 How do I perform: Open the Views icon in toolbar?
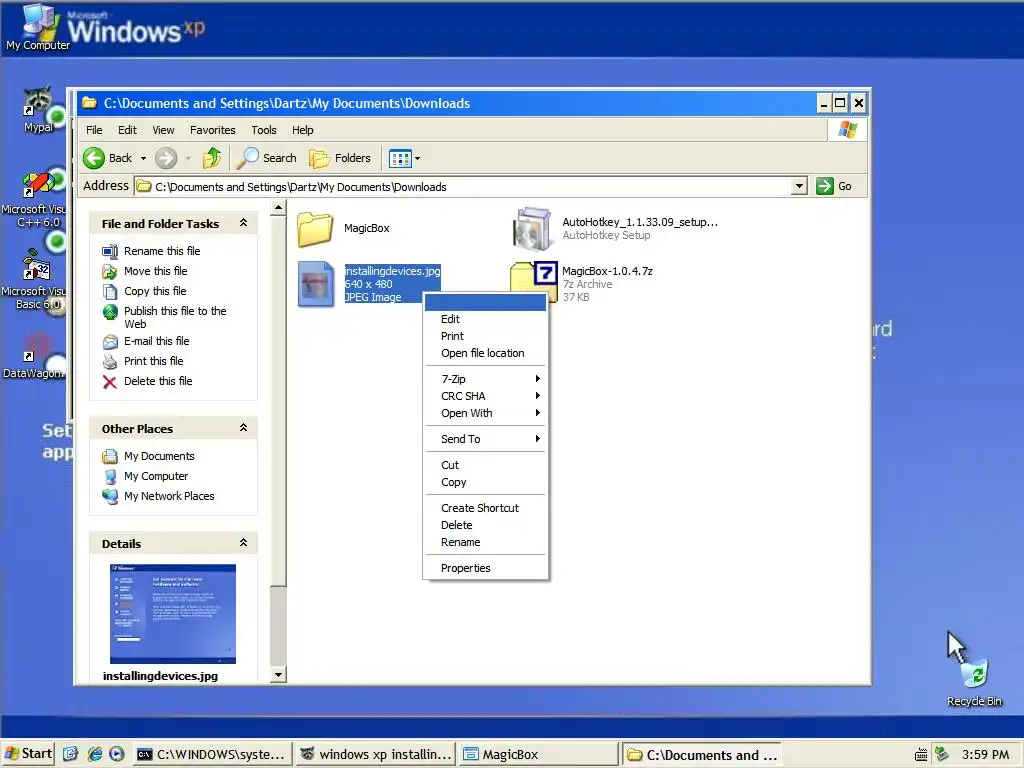pos(400,158)
